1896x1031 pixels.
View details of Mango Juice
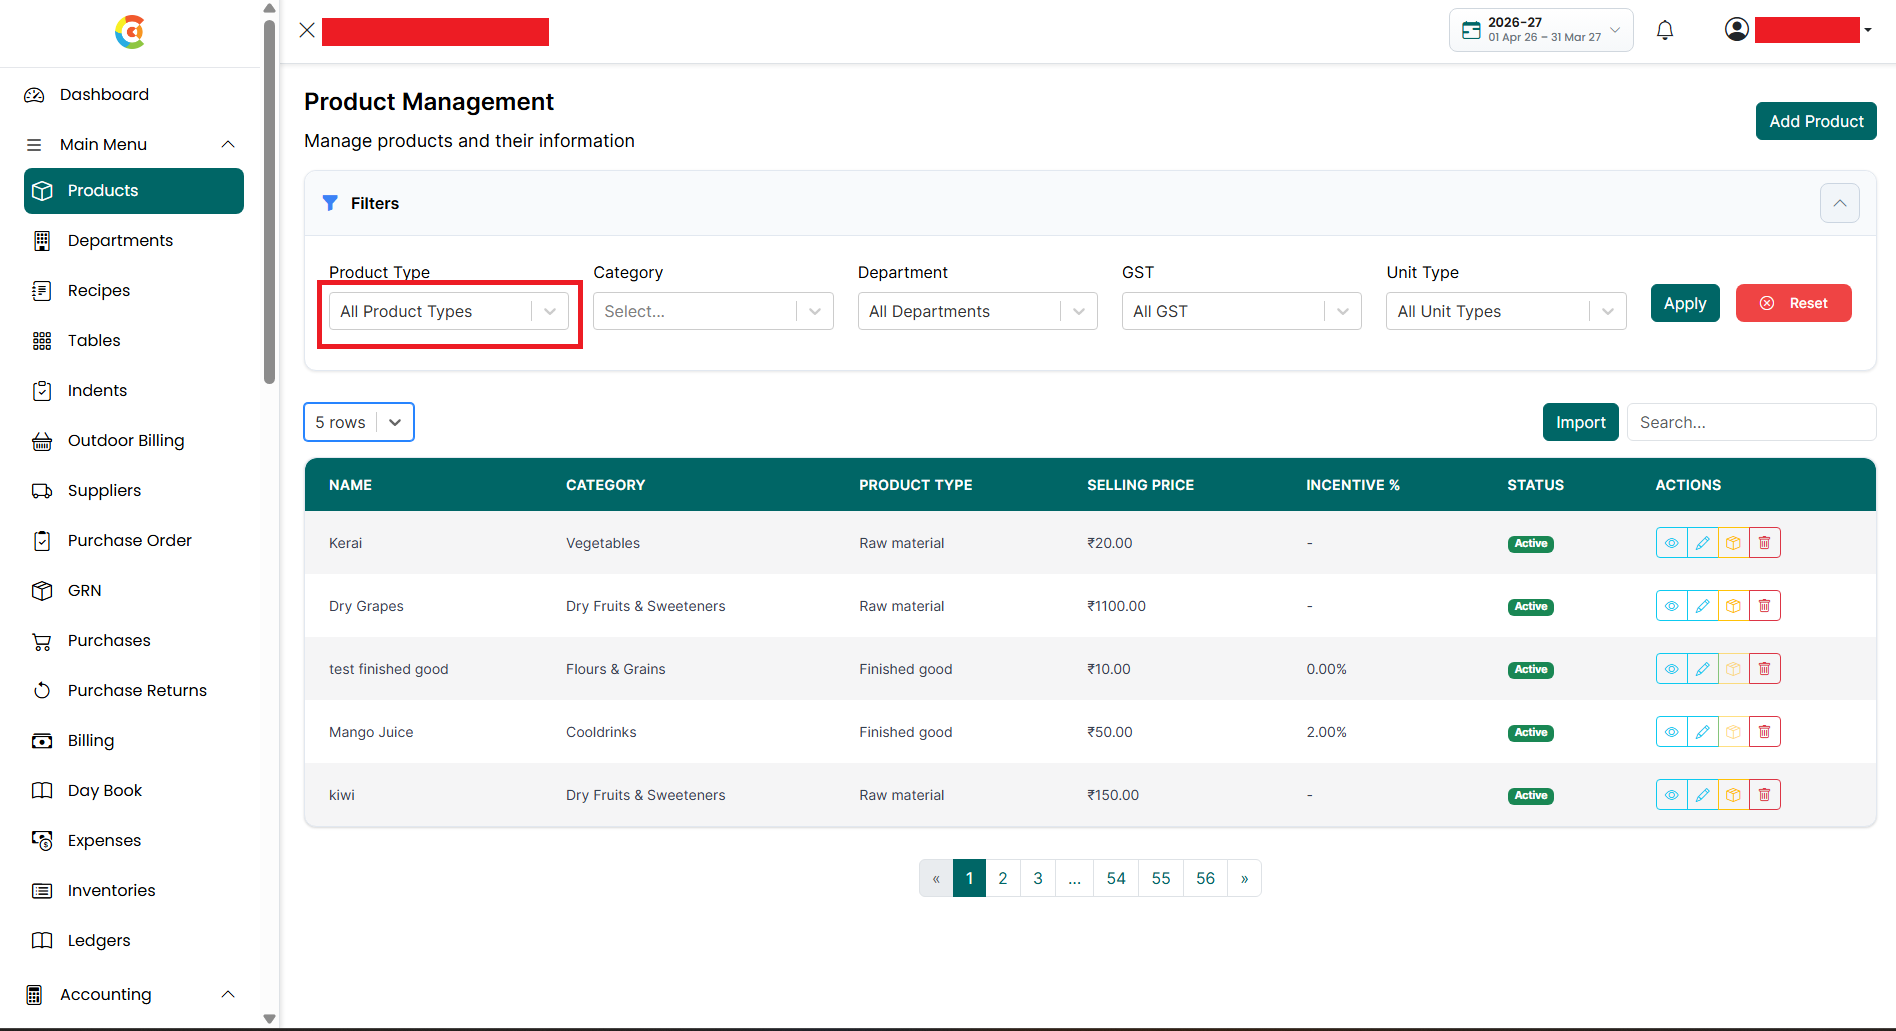(1671, 732)
